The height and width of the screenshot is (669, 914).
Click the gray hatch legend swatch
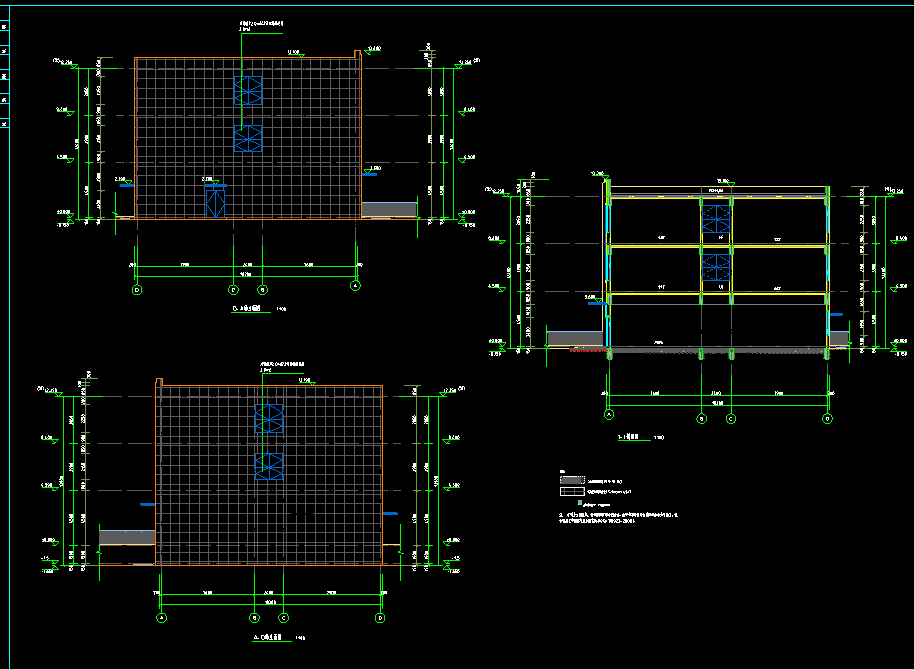click(x=571, y=482)
